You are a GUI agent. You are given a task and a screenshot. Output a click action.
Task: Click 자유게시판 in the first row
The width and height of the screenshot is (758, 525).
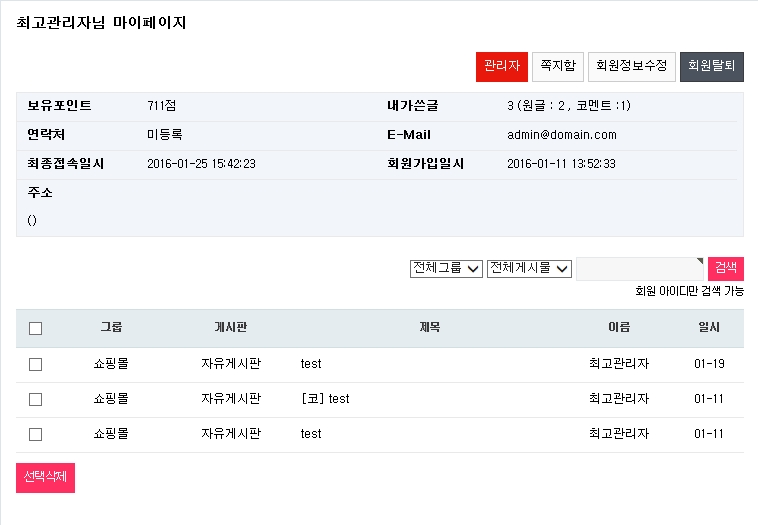(x=231, y=364)
